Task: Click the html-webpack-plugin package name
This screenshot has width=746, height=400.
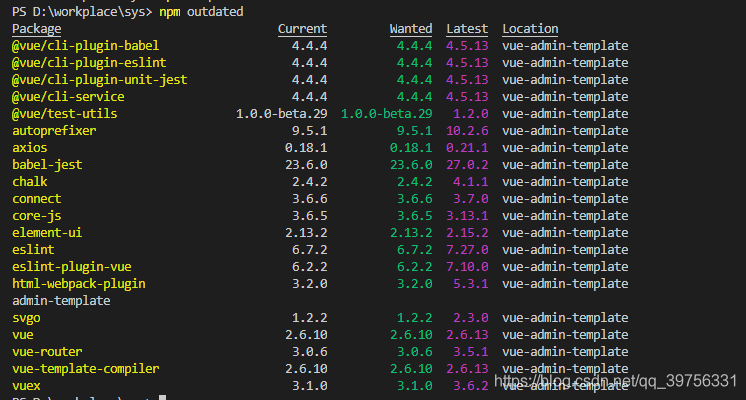Action: tap(79, 284)
